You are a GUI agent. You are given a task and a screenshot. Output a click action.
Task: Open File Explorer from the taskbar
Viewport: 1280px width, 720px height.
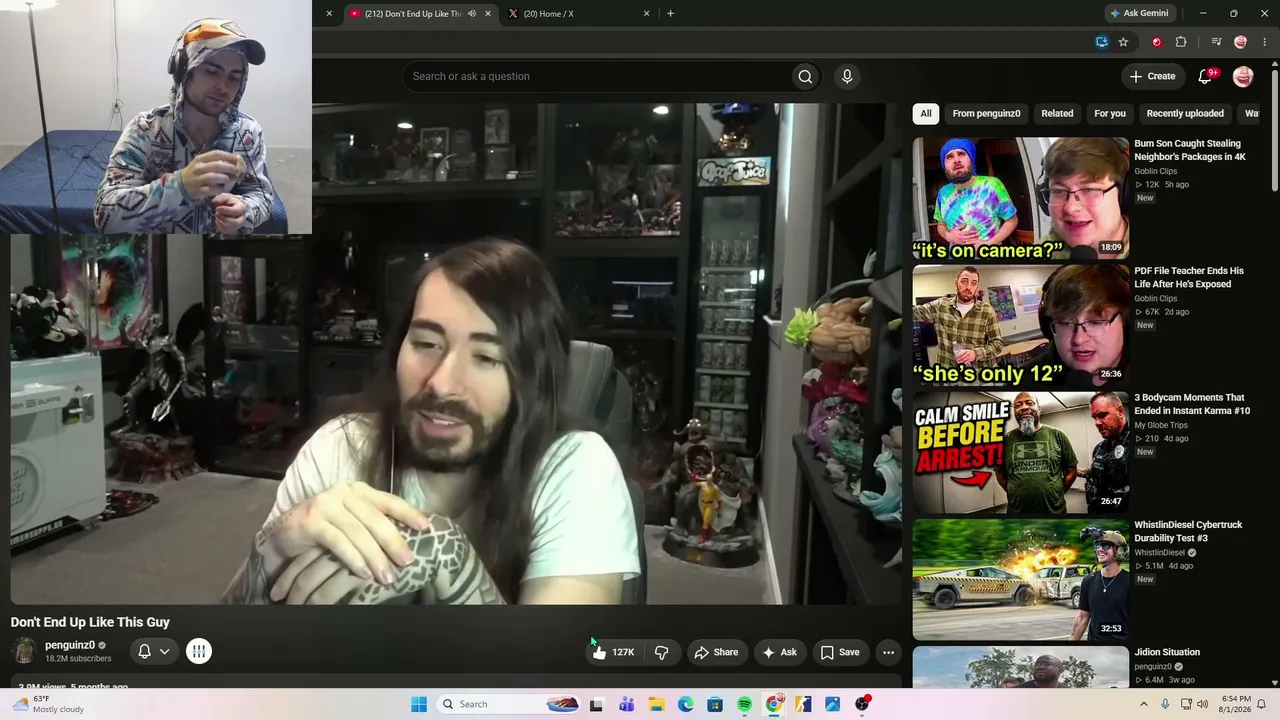(656, 704)
